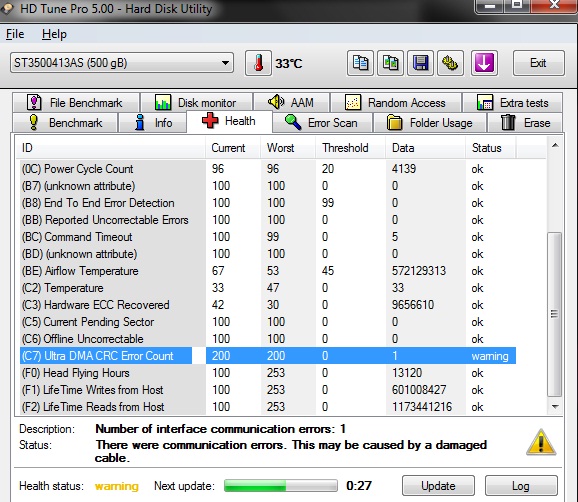Click the copy screenshot toolbar icon
Viewport: 578px width, 502px height.
[x=390, y=63]
